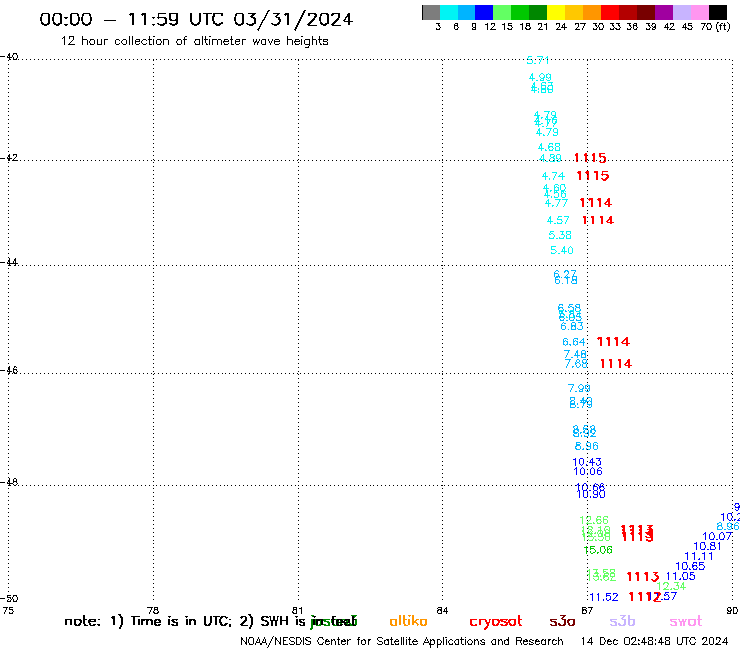The height and width of the screenshot is (650, 740).
Task: Click the wave height value 12.66
Action: (x=594, y=520)
